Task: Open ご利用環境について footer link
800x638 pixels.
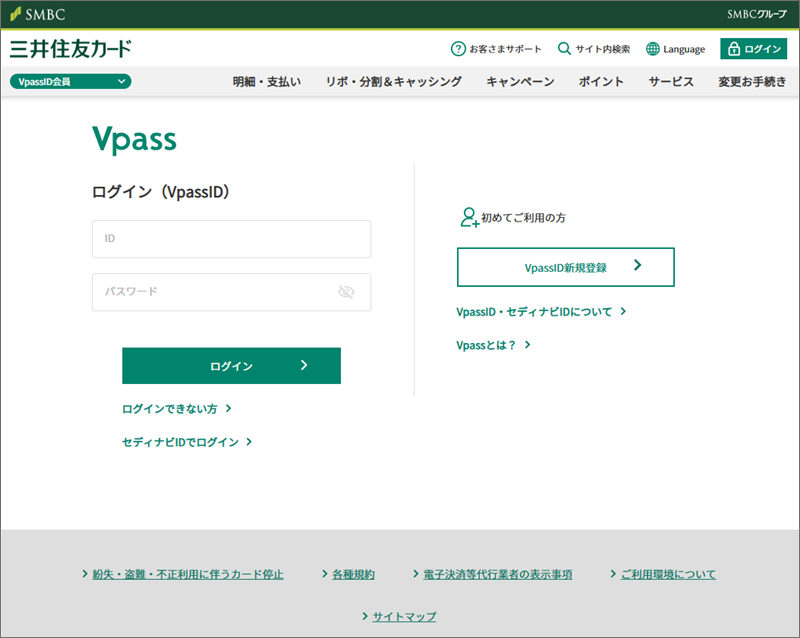Action: pos(668,574)
